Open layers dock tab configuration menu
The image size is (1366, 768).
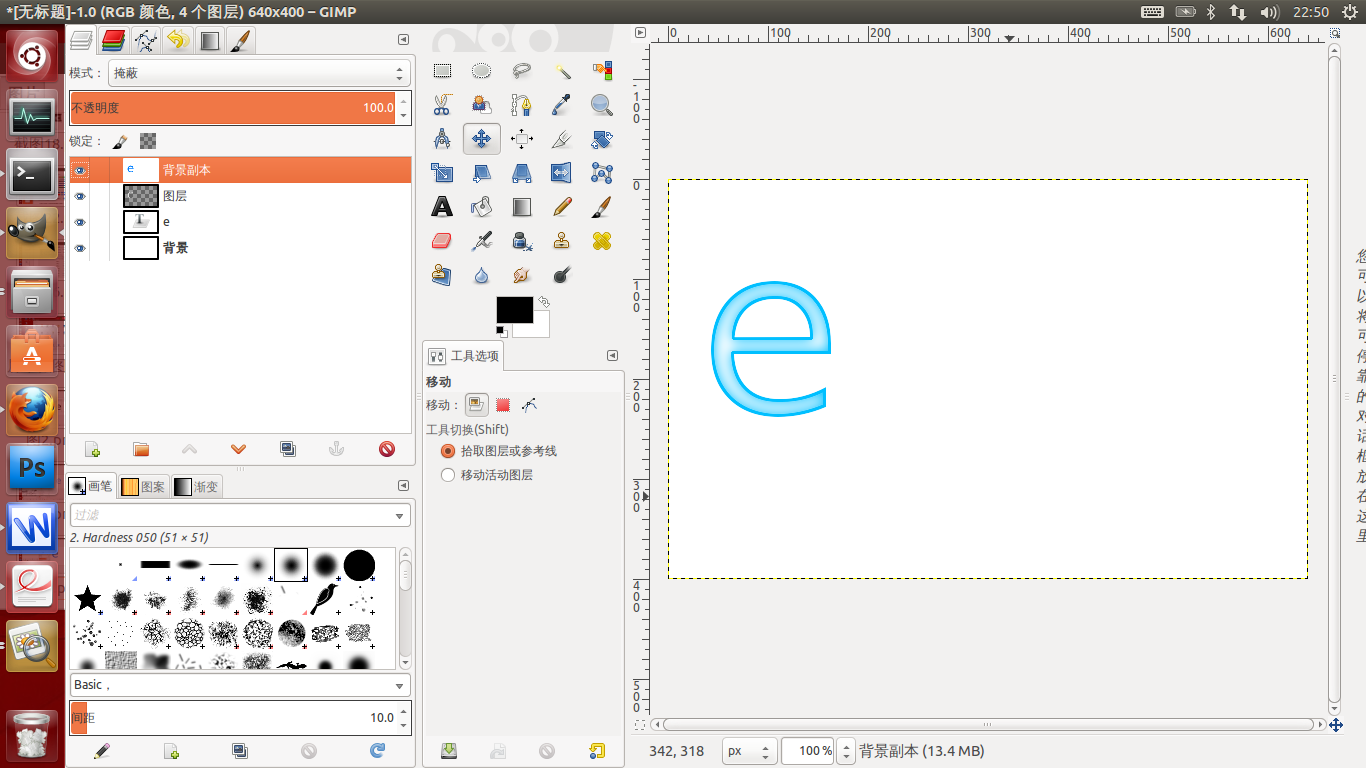(x=403, y=40)
